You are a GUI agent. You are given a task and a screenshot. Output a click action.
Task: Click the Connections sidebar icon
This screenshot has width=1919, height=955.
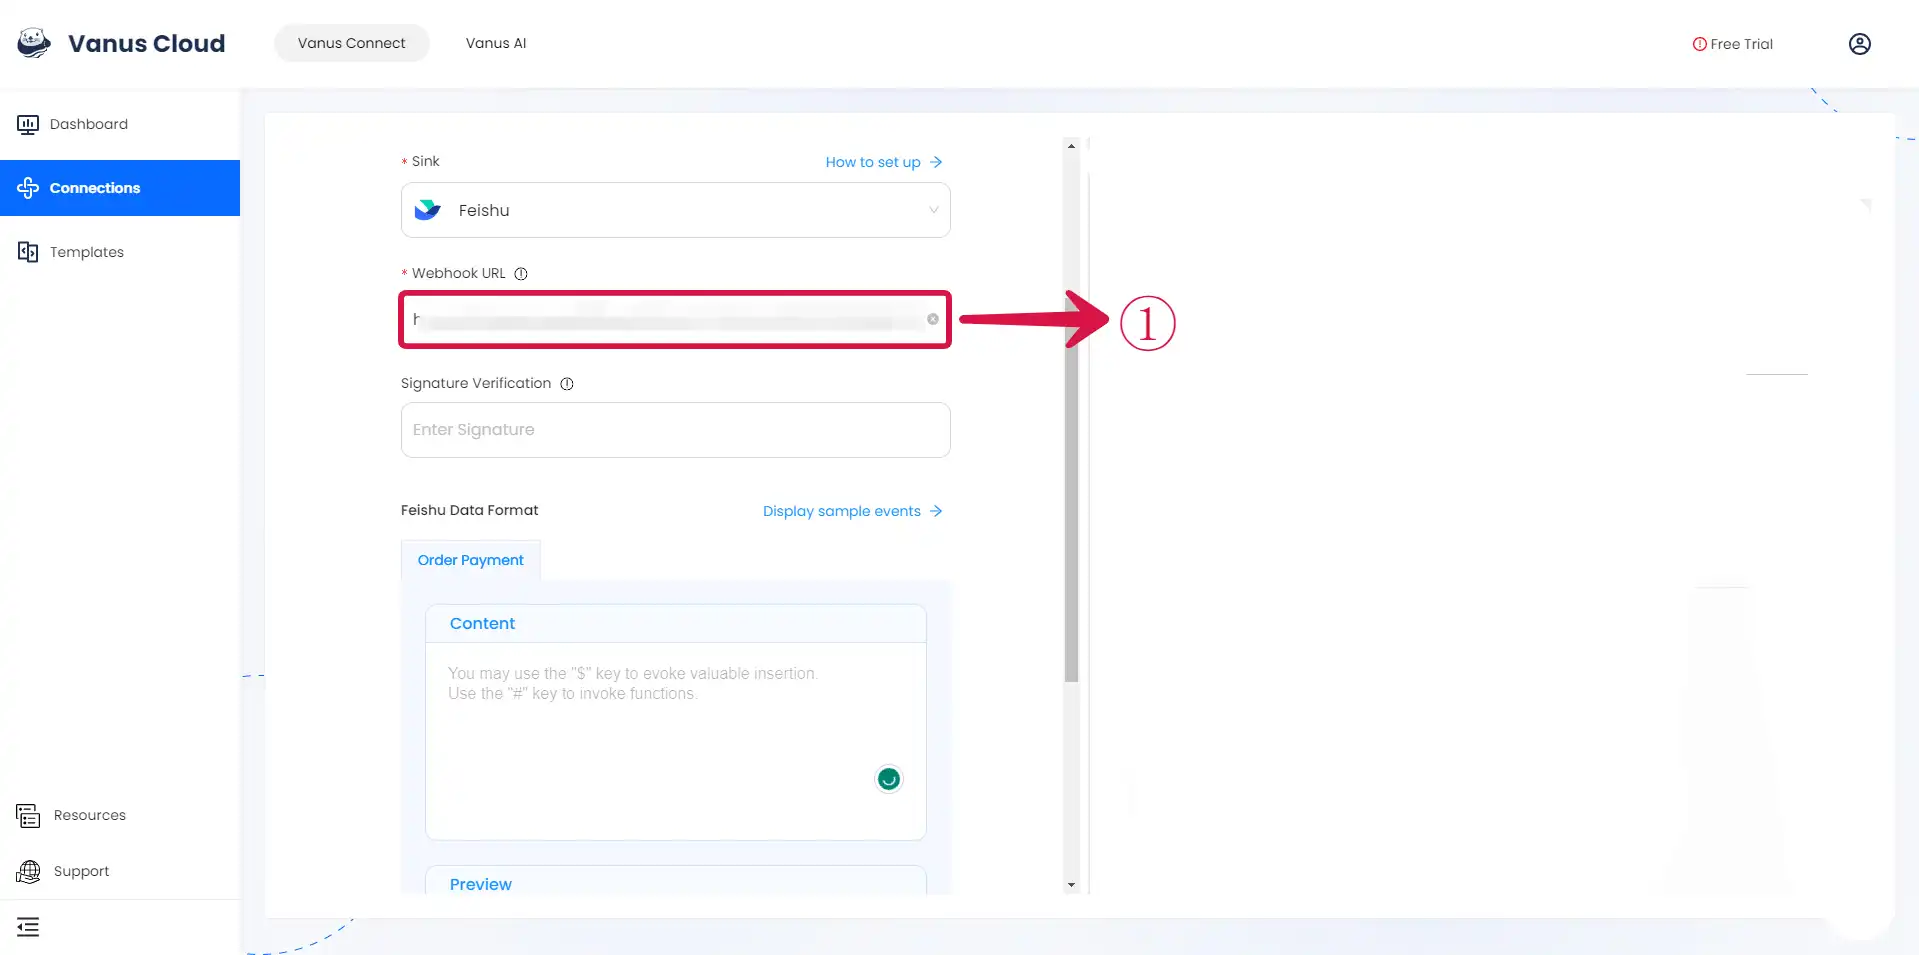(x=28, y=188)
